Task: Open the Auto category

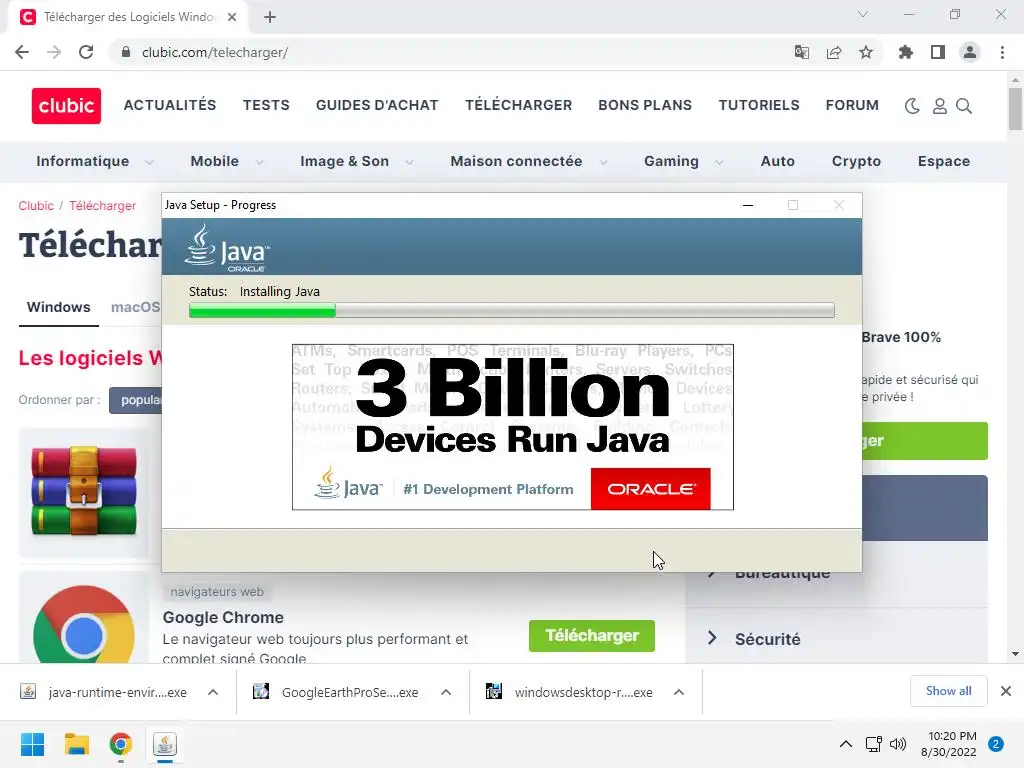Action: pyautogui.click(x=777, y=161)
